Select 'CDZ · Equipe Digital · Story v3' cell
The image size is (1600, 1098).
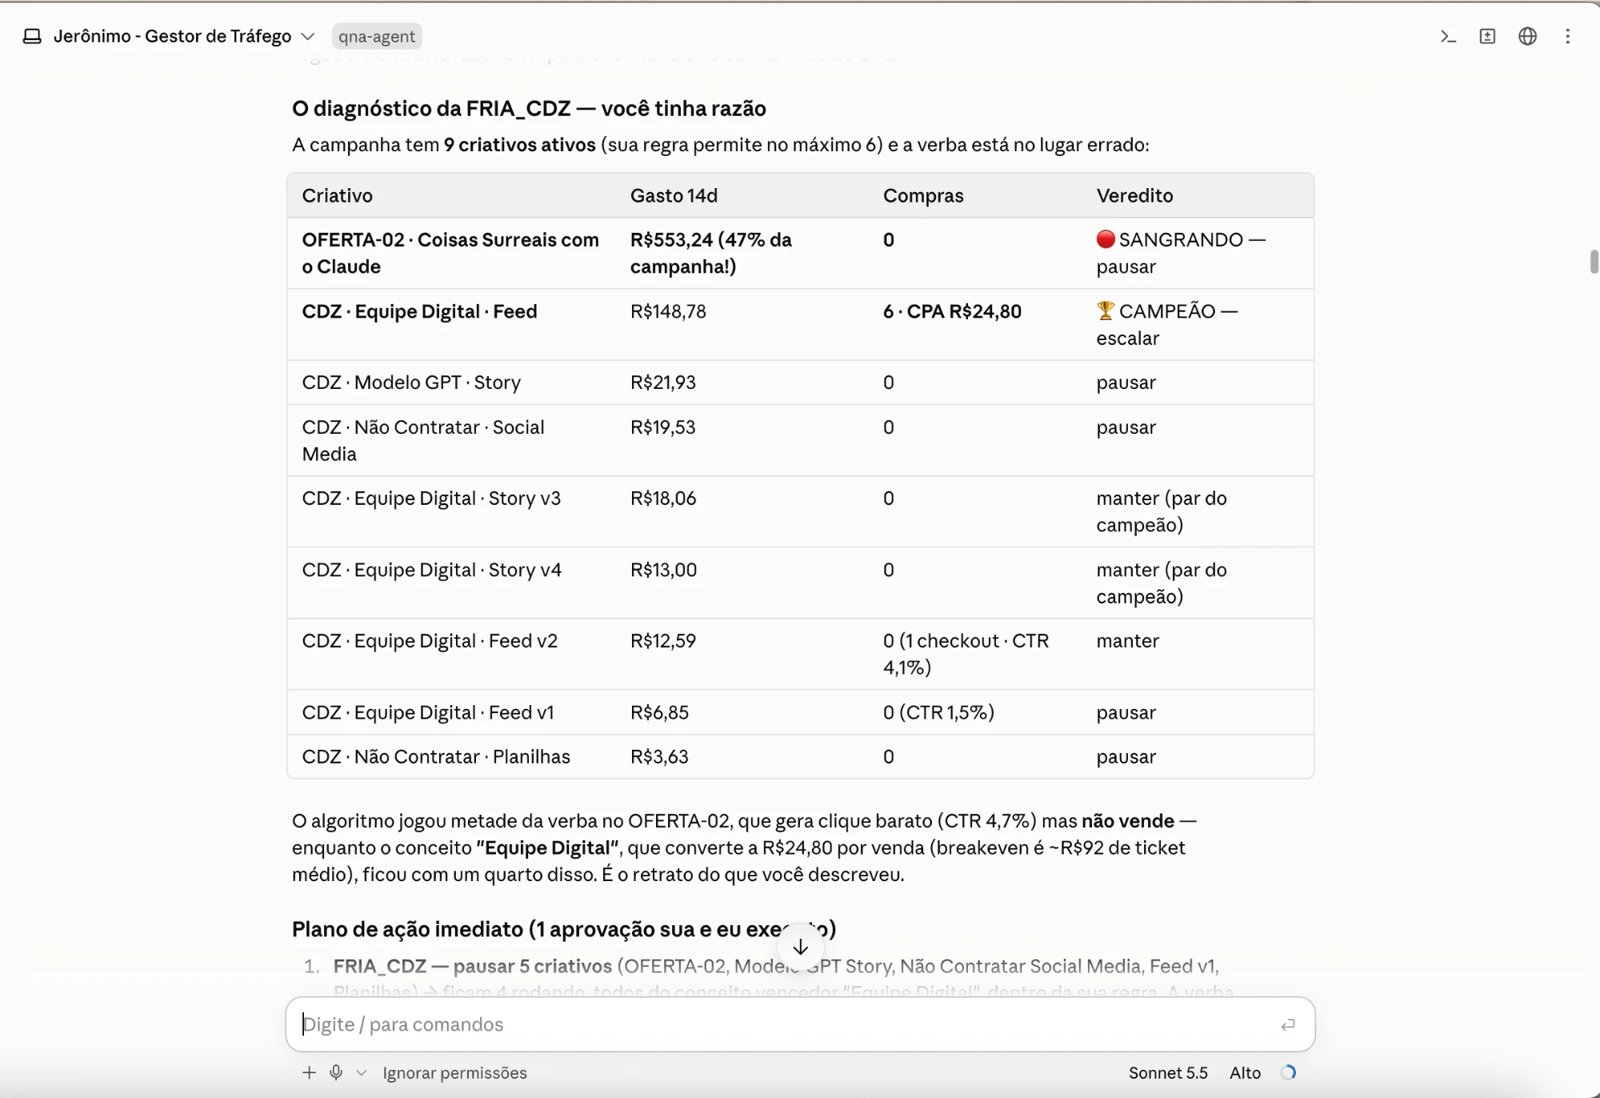432,498
